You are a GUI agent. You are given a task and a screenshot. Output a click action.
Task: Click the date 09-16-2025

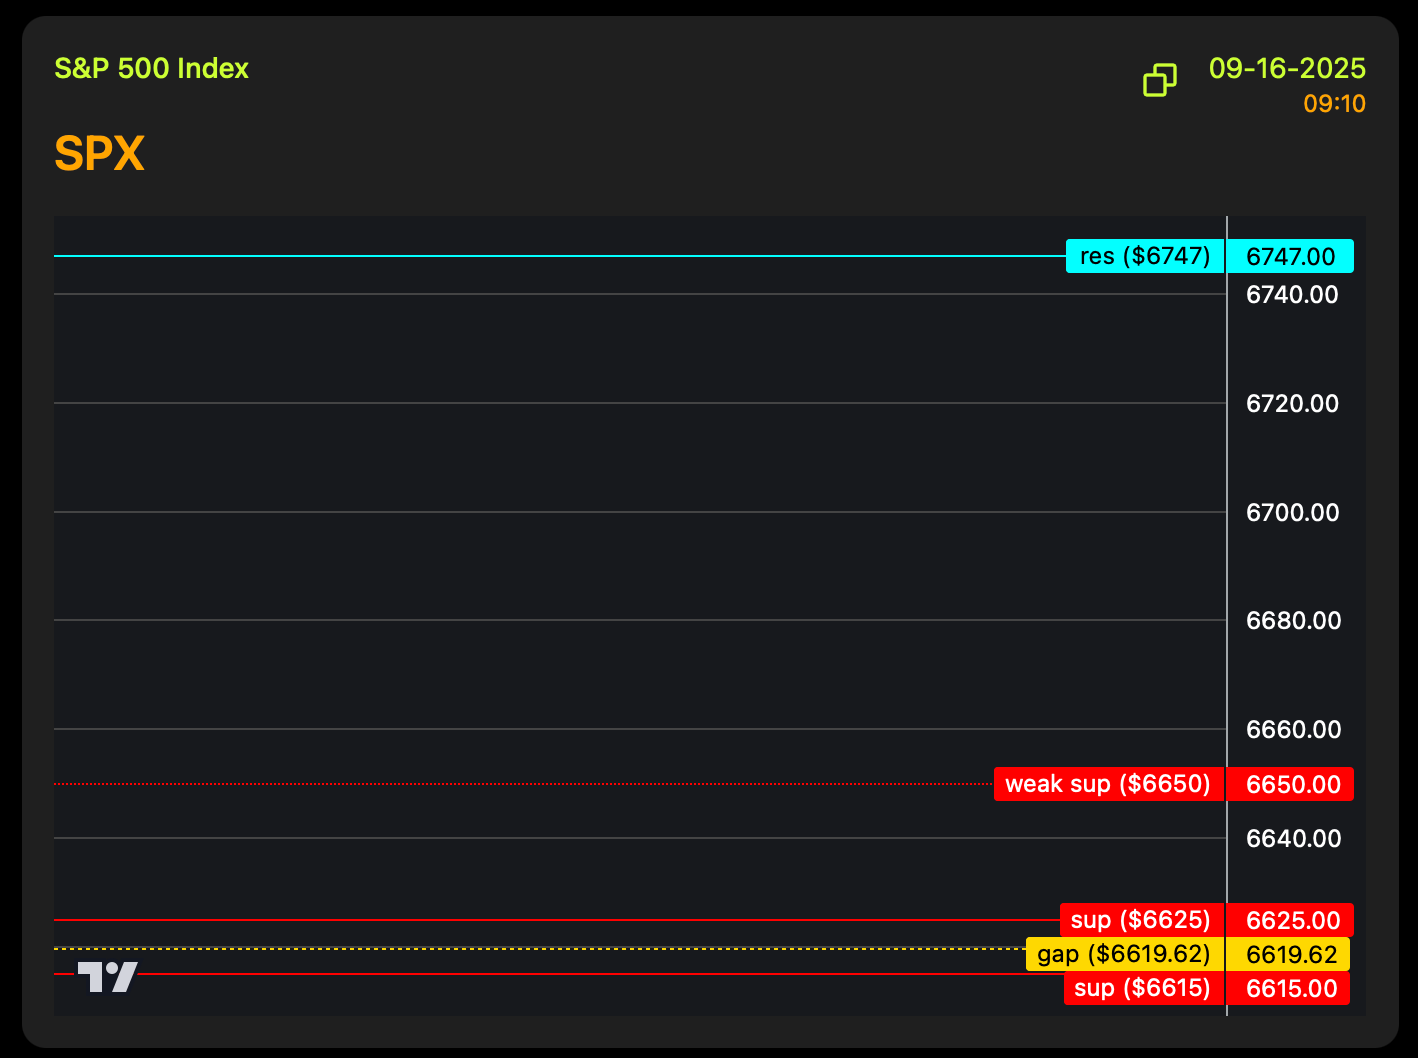tap(1287, 68)
